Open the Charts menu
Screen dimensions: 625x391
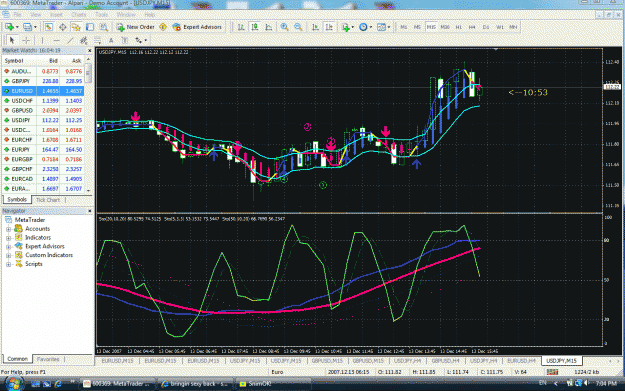[x=79, y=15]
